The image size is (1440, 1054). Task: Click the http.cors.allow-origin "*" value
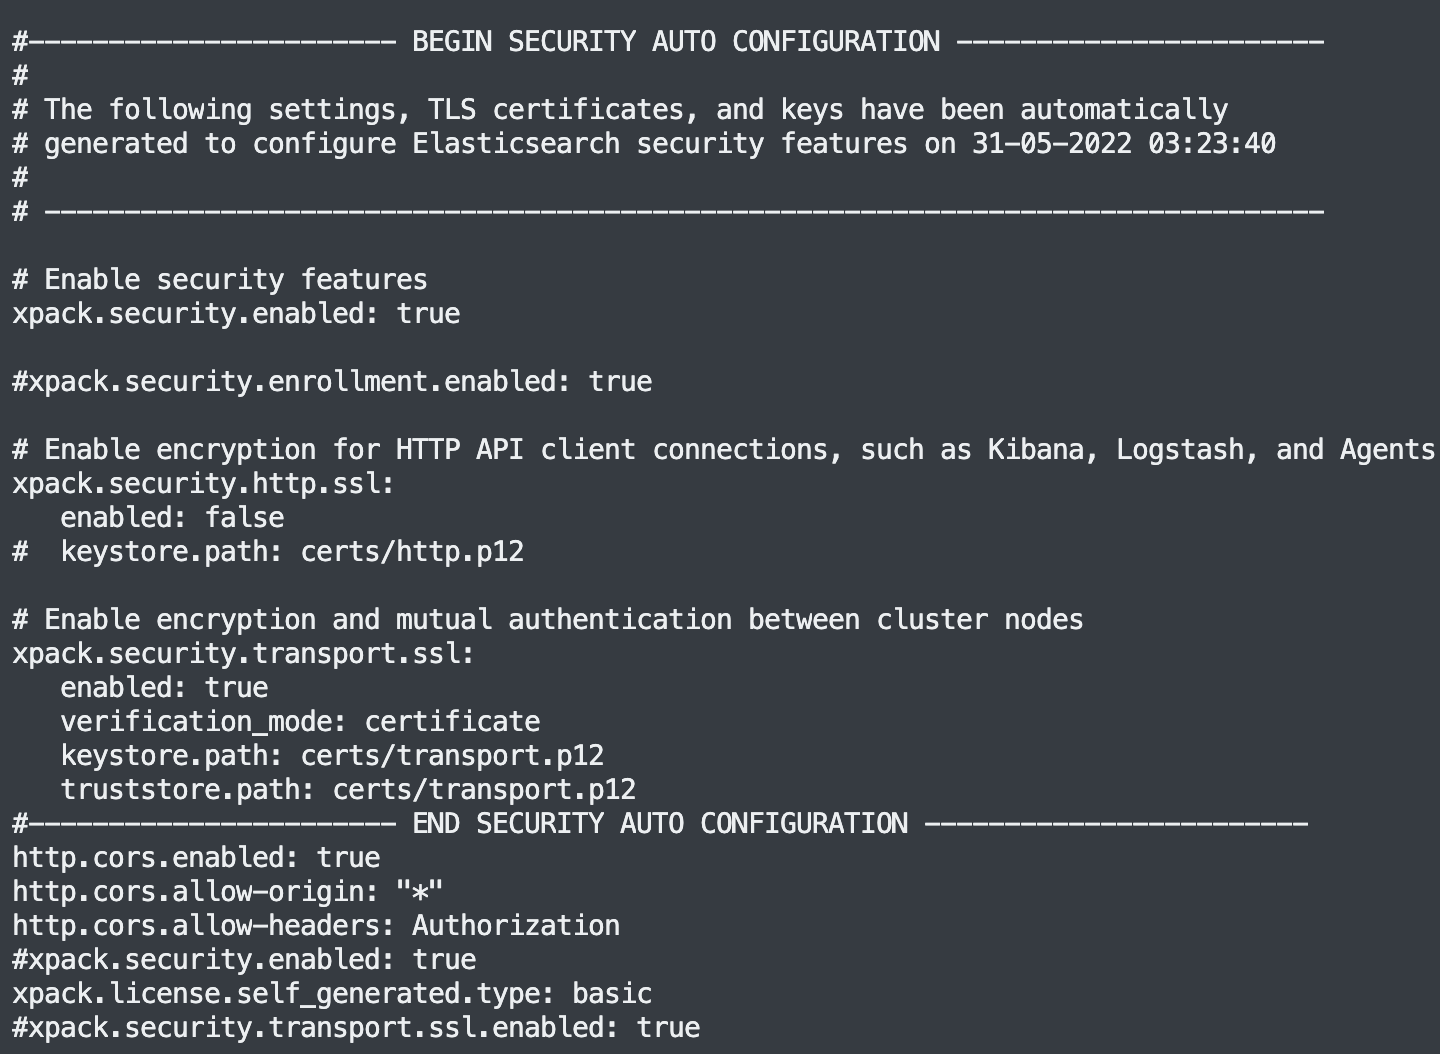tap(420, 892)
